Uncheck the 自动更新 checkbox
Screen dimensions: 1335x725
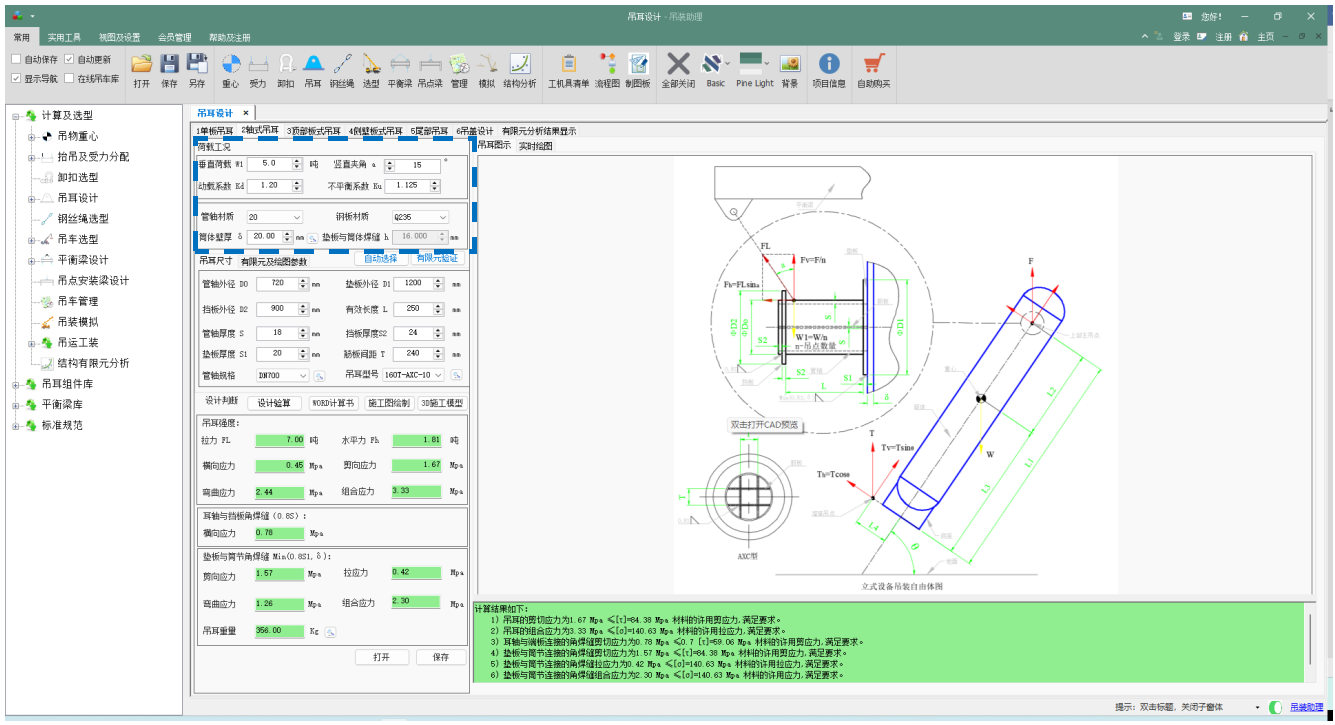point(69,59)
